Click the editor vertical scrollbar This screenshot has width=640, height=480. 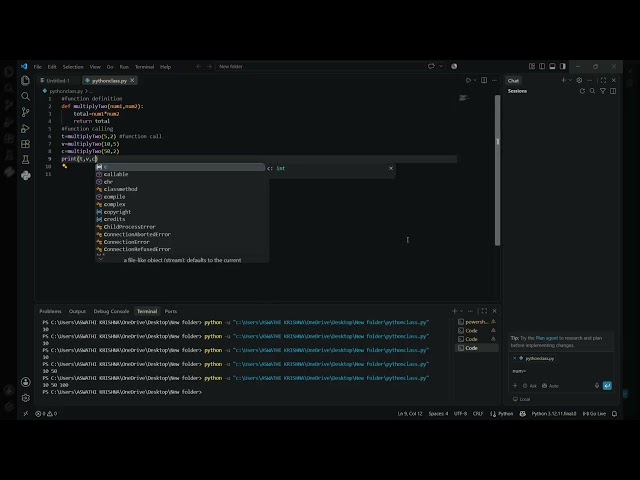(497, 170)
